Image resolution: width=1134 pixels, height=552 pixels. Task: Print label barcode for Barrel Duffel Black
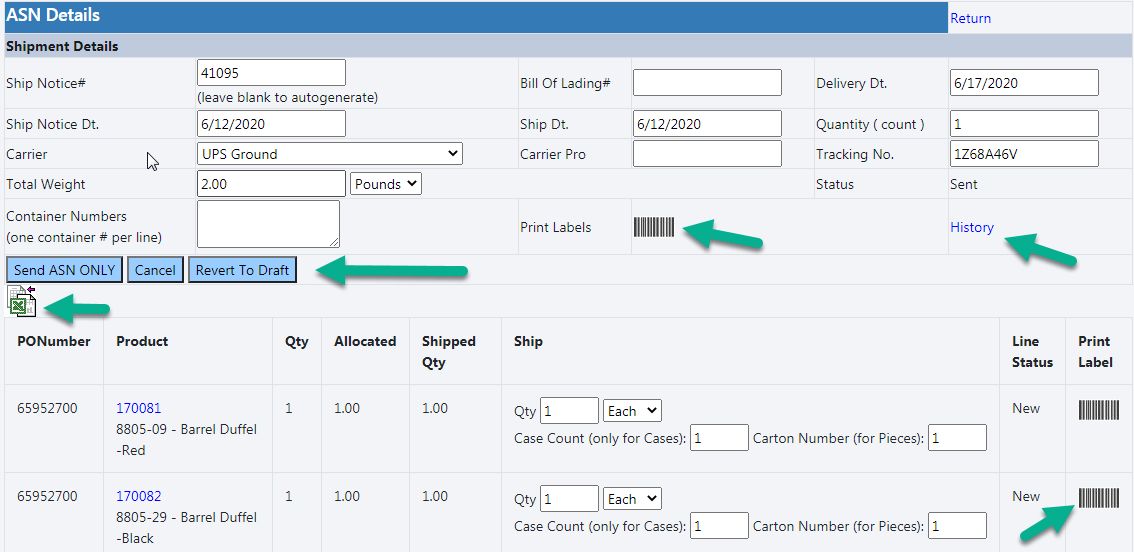pyautogui.click(x=1098, y=497)
